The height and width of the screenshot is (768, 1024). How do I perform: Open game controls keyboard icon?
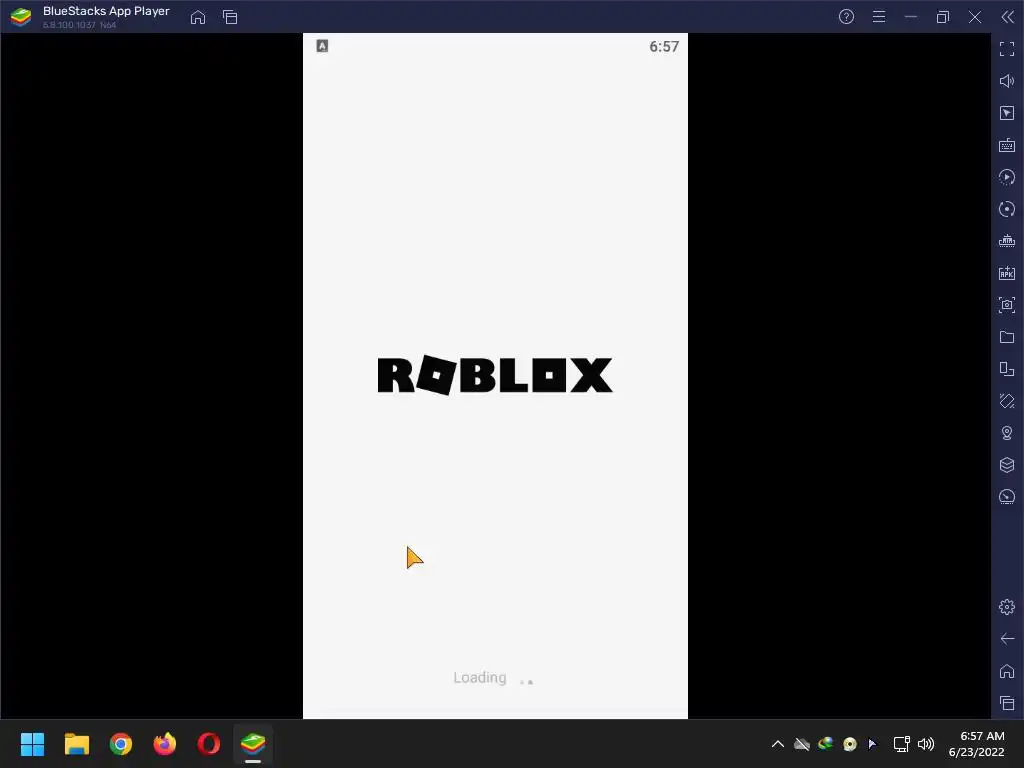(x=1007, y=145)
